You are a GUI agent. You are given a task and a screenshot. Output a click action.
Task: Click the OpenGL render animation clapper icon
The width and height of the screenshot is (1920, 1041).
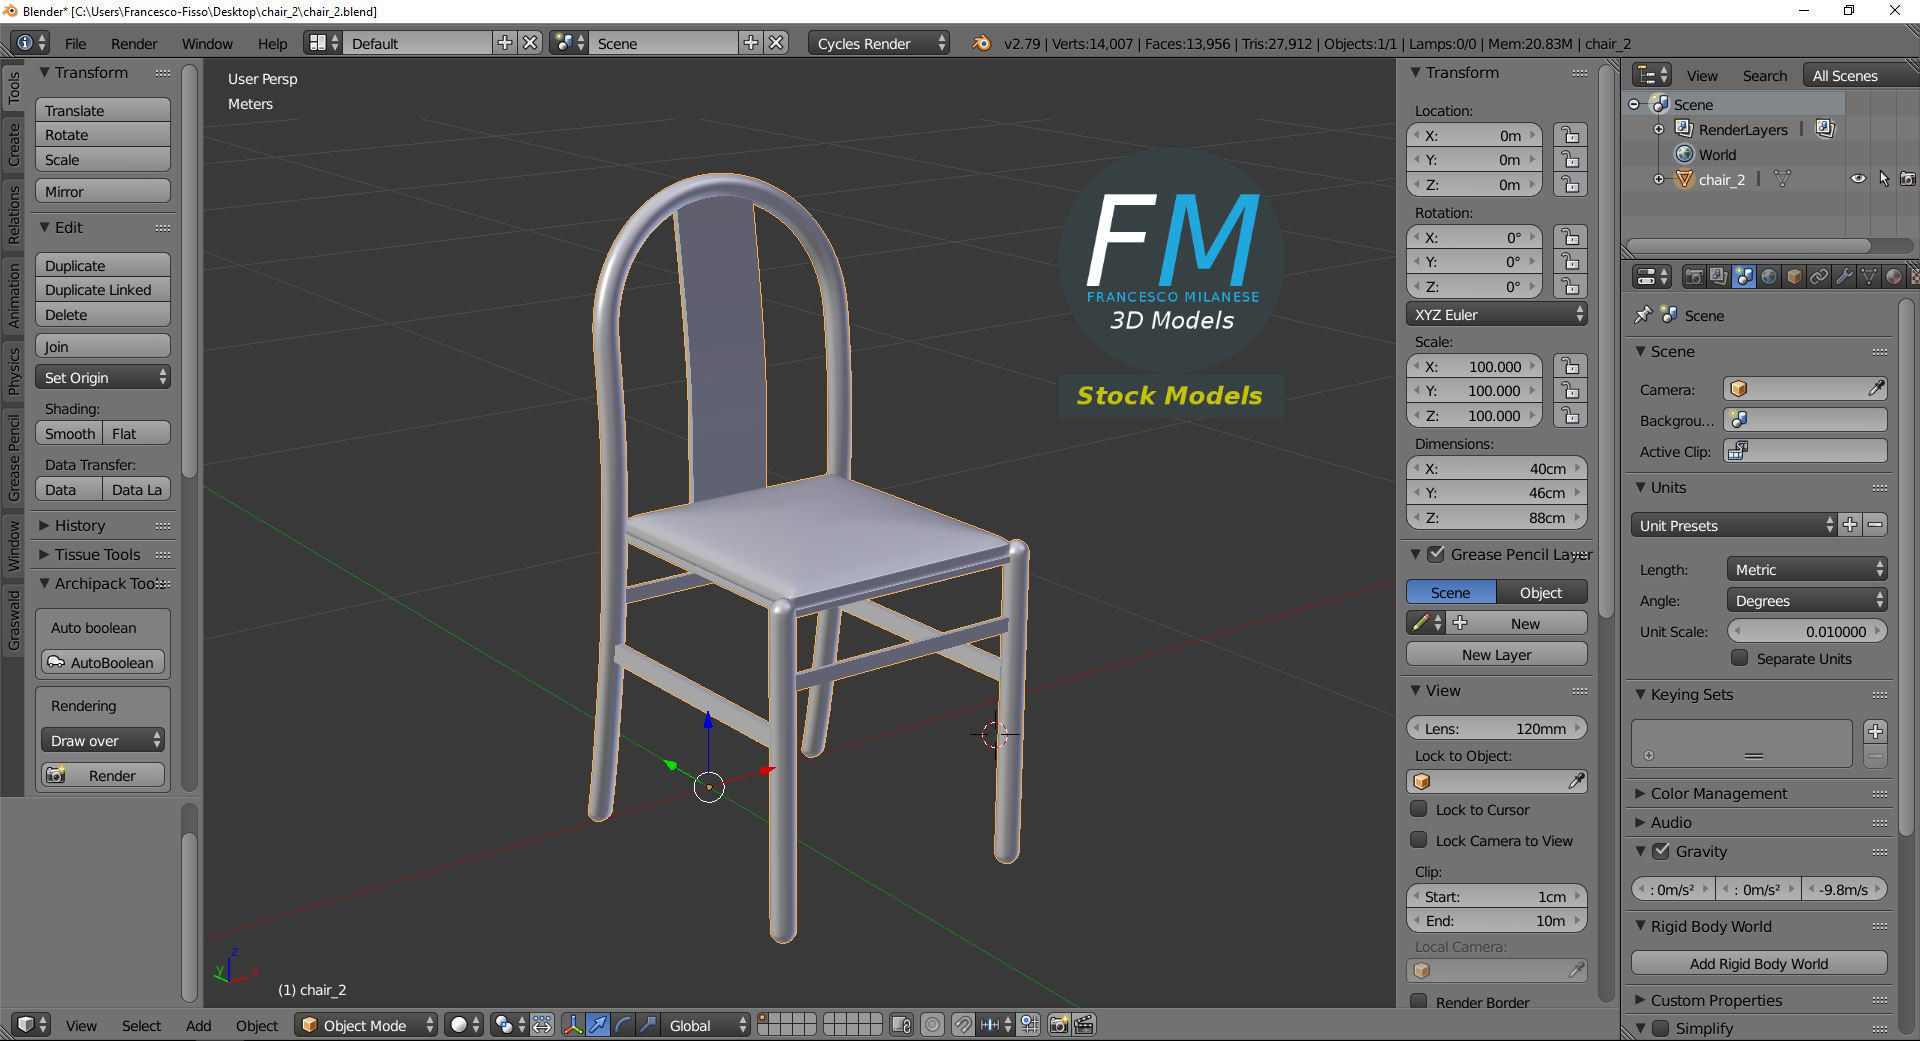coord(1084,1025)
